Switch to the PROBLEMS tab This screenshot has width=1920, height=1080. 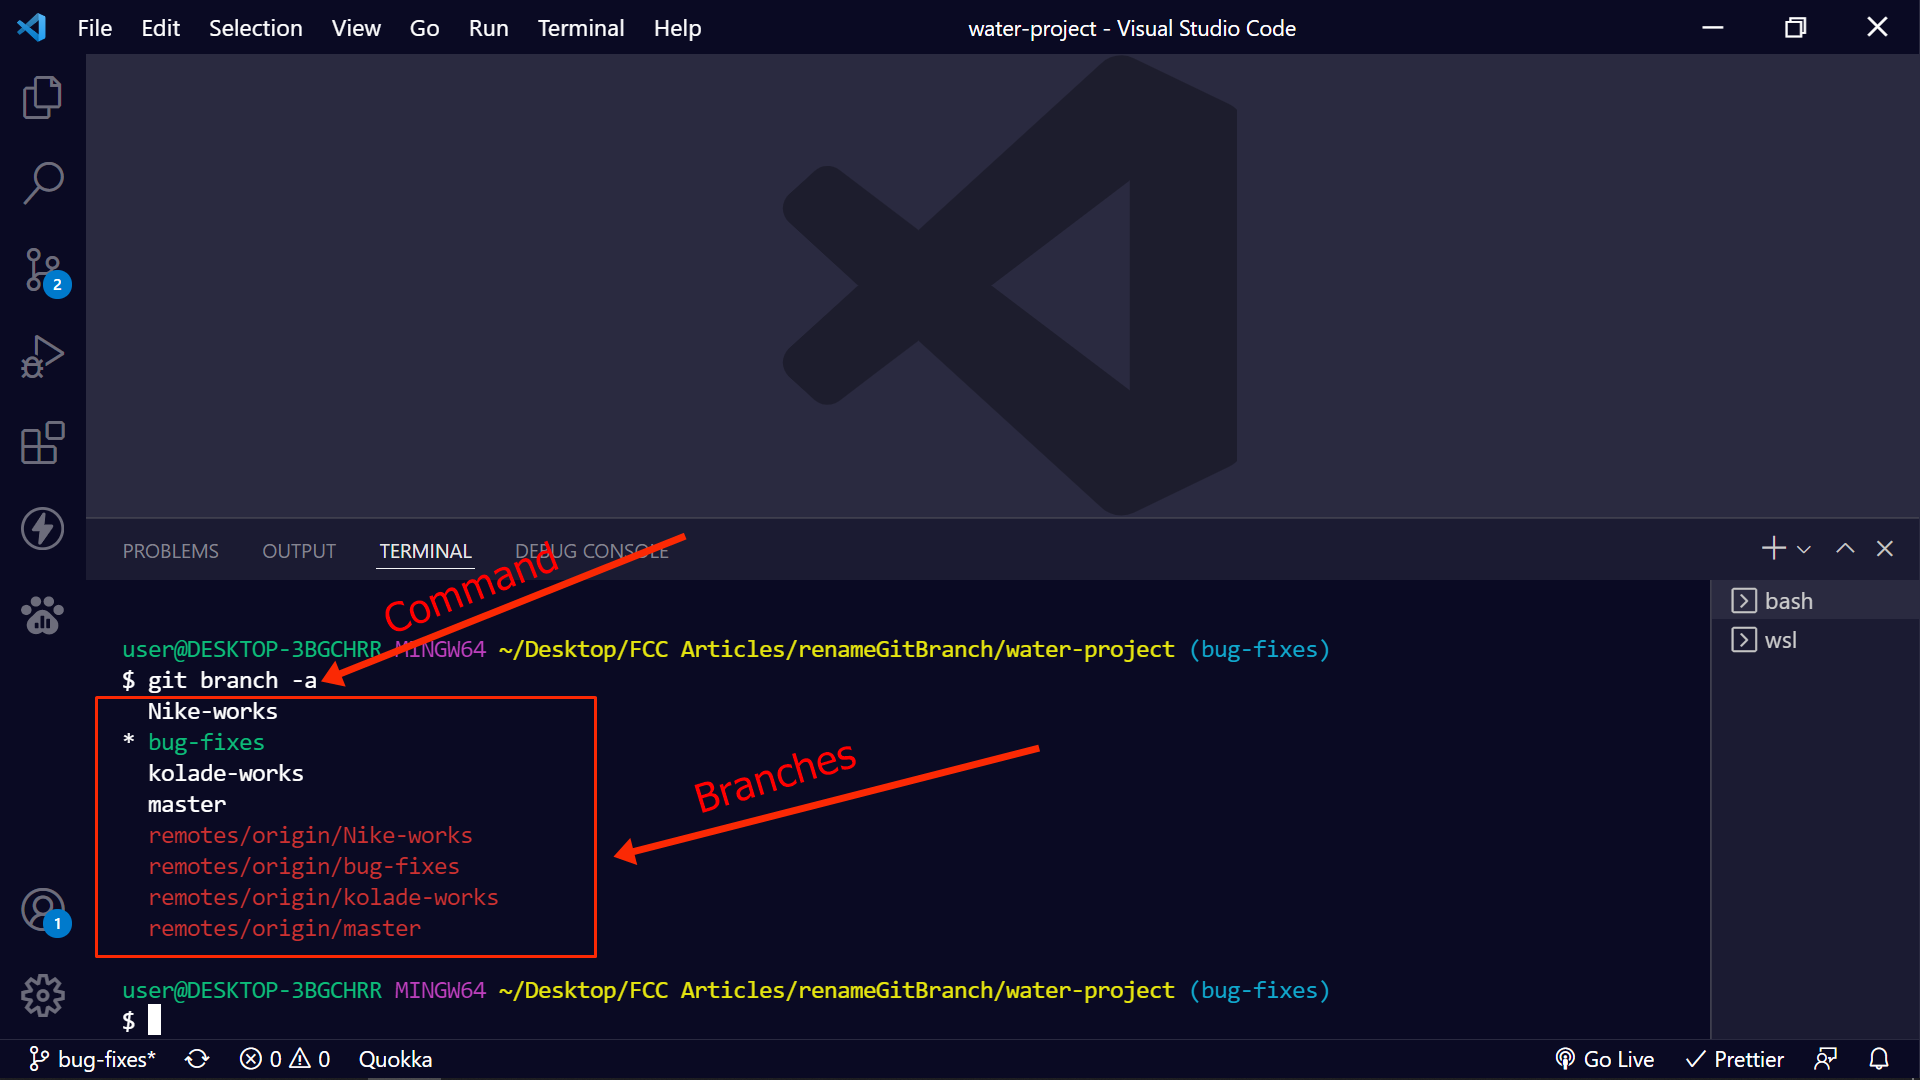point(170,551)
